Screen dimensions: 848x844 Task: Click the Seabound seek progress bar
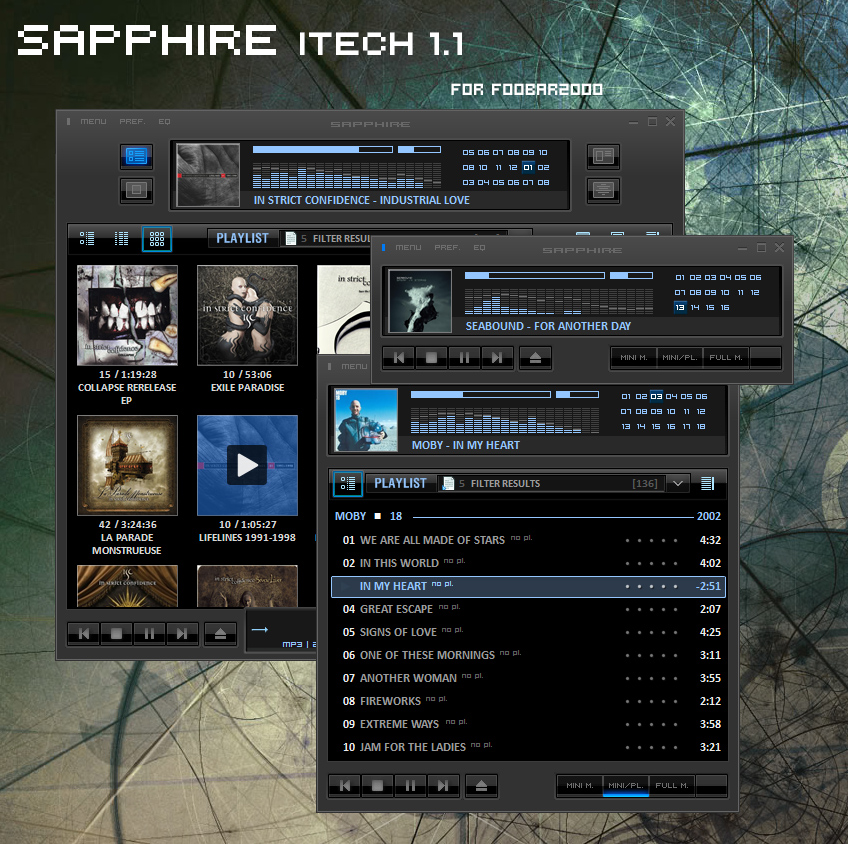(x=534, y=276)
